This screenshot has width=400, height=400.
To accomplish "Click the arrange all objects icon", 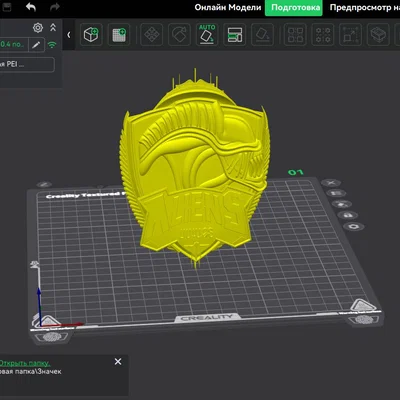I will coord(235,34).
